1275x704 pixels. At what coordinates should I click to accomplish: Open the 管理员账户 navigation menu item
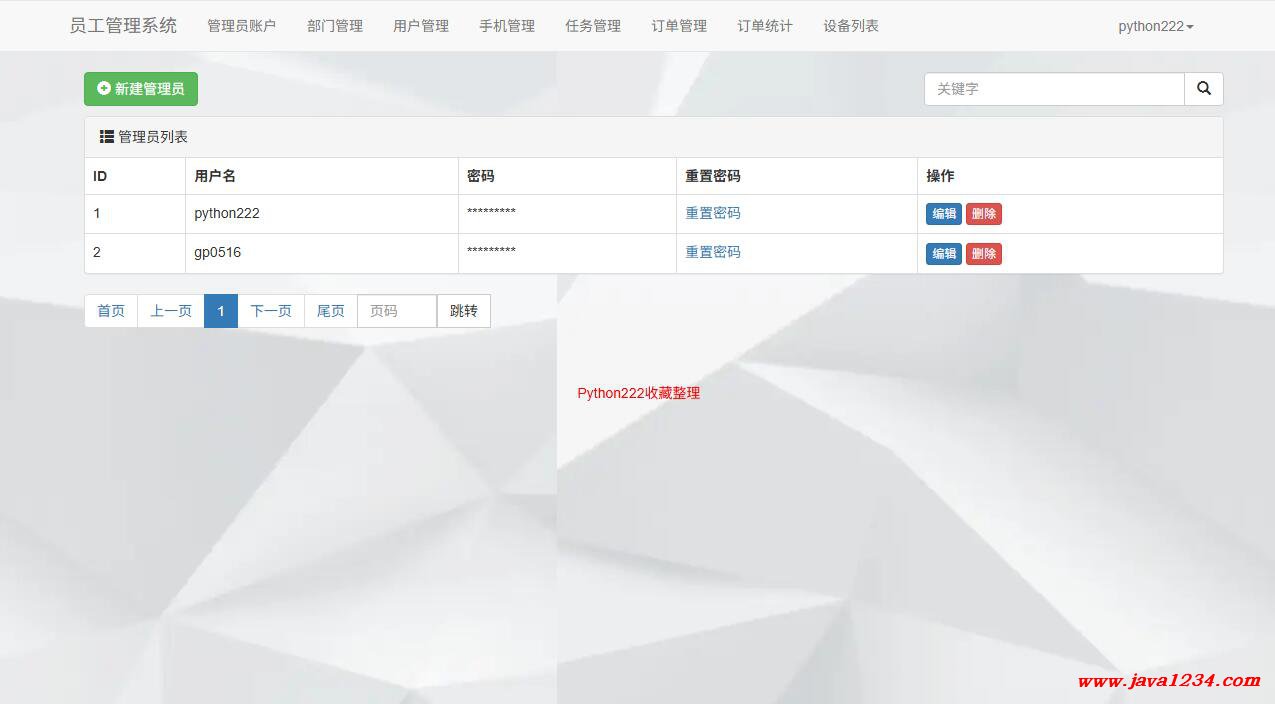click(x=241, y=26)
